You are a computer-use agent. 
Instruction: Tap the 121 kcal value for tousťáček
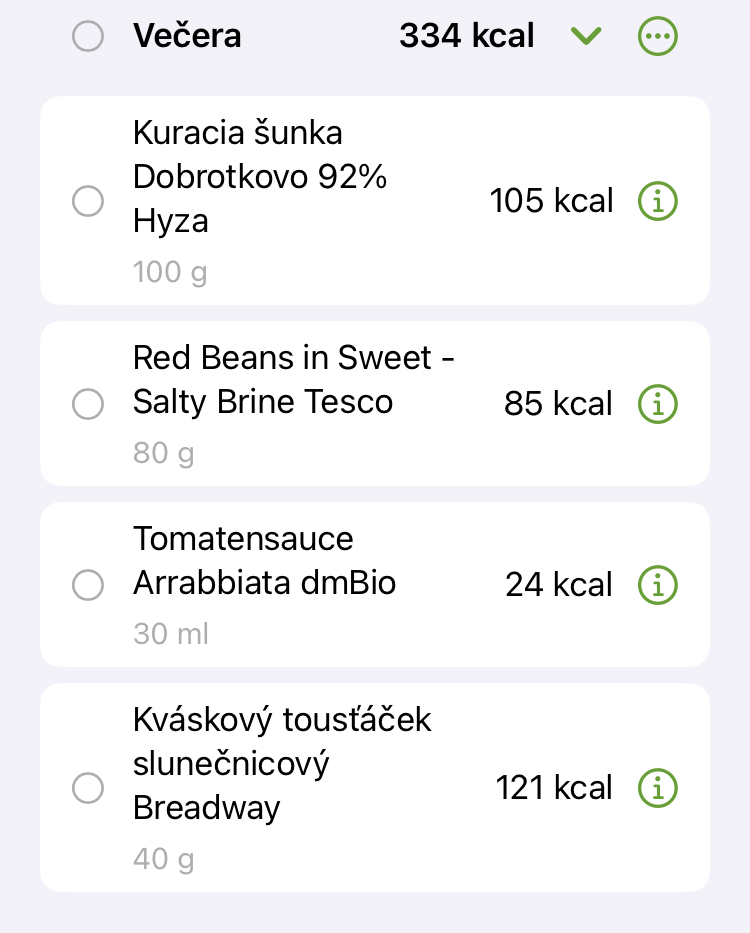[554, 788]
